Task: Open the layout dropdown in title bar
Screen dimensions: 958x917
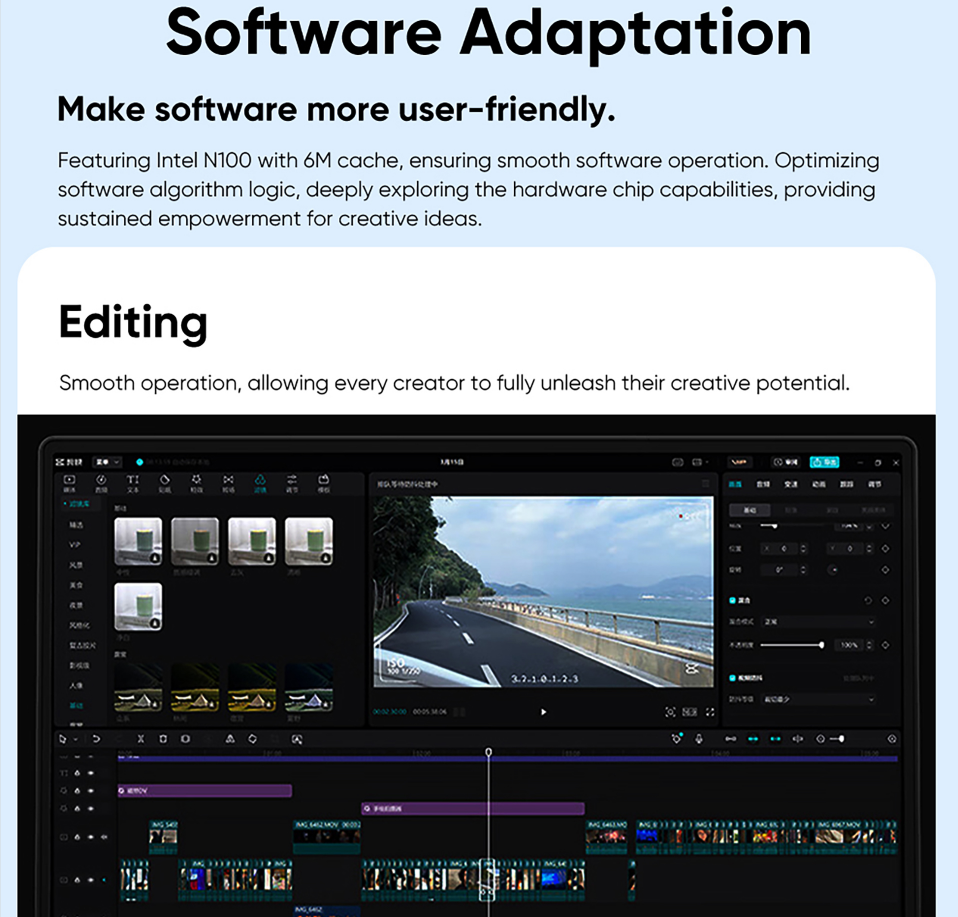Action: [x=700, y=462]
